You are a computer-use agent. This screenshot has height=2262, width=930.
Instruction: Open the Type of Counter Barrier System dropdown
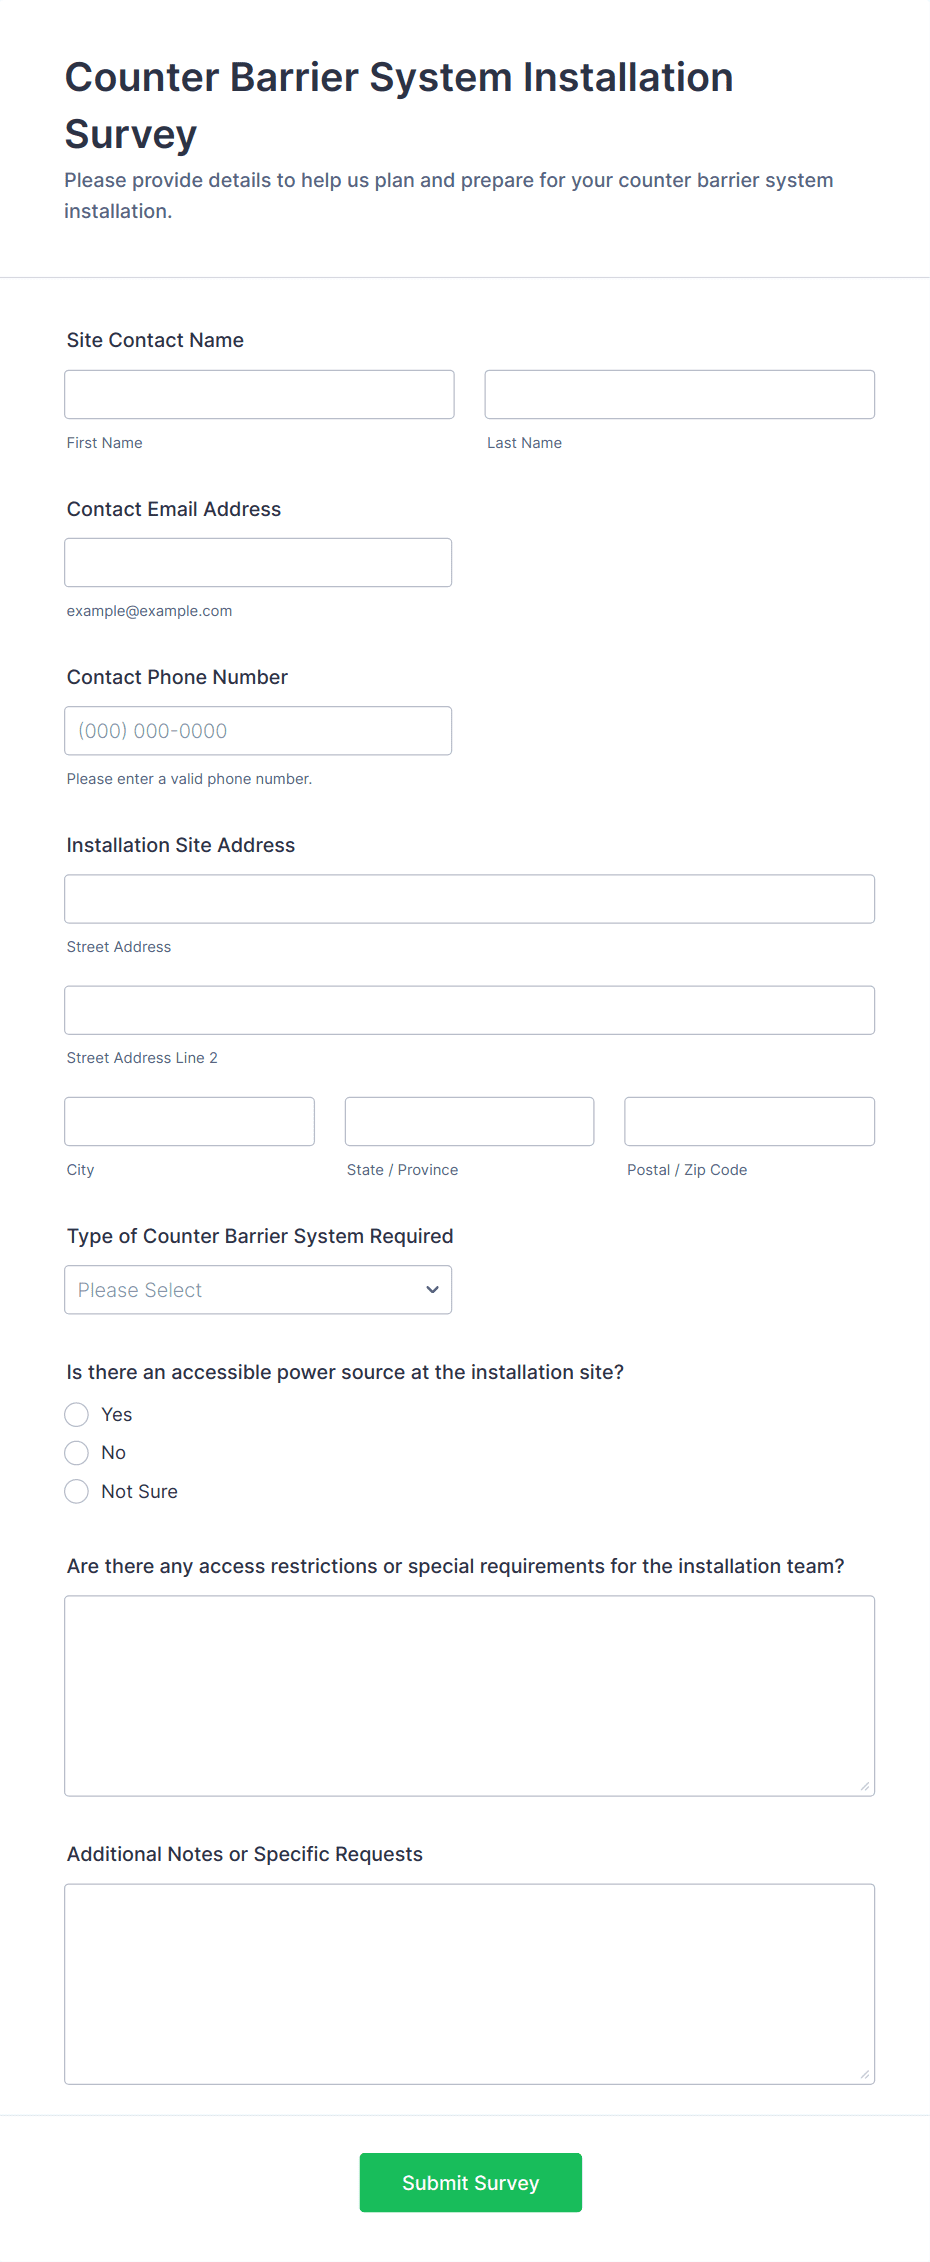point(258,1290)
